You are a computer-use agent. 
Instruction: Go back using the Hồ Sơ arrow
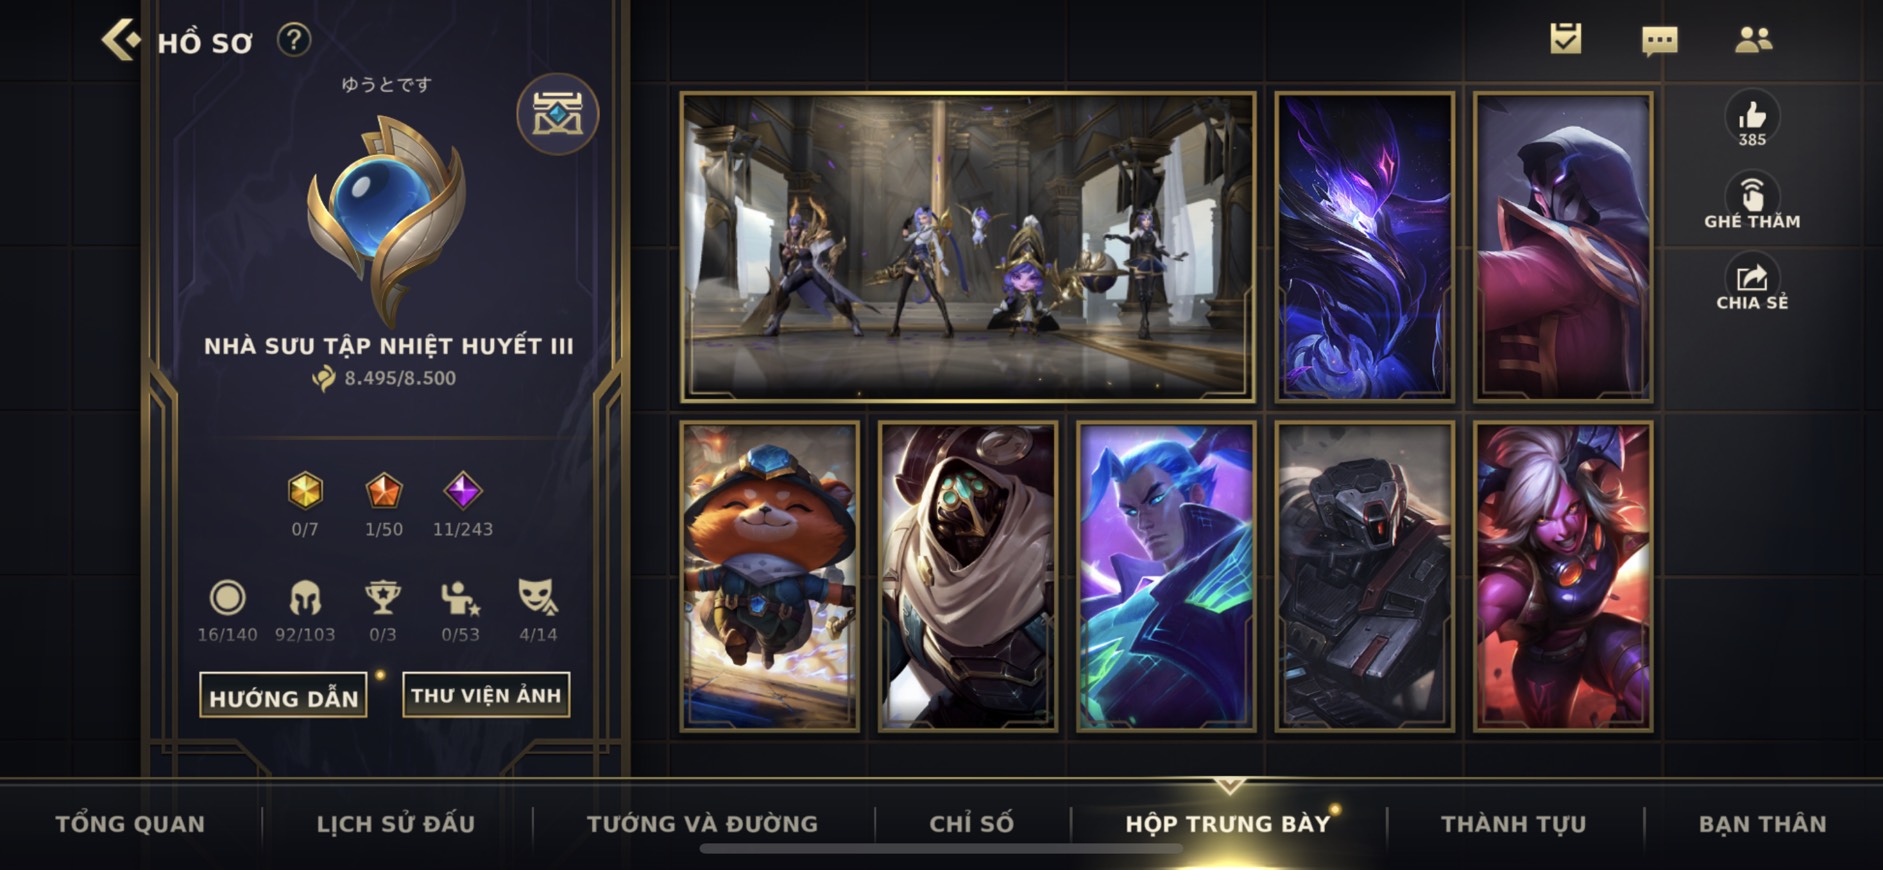pos(121,41)
